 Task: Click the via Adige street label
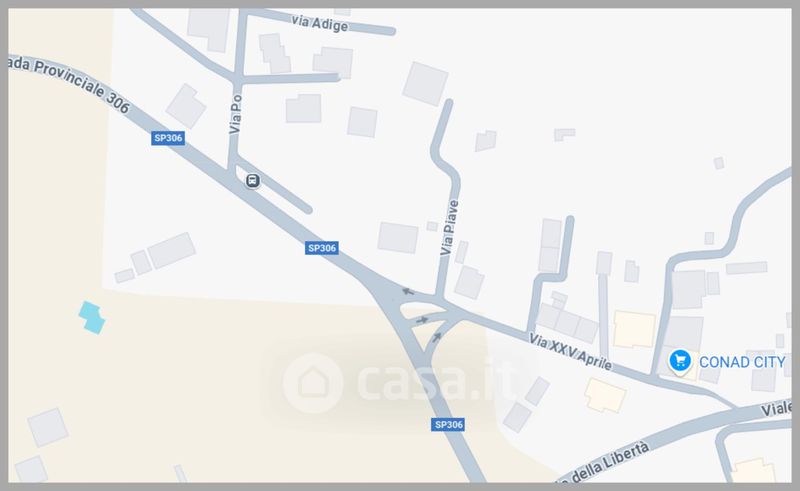[x=320, y=23]
